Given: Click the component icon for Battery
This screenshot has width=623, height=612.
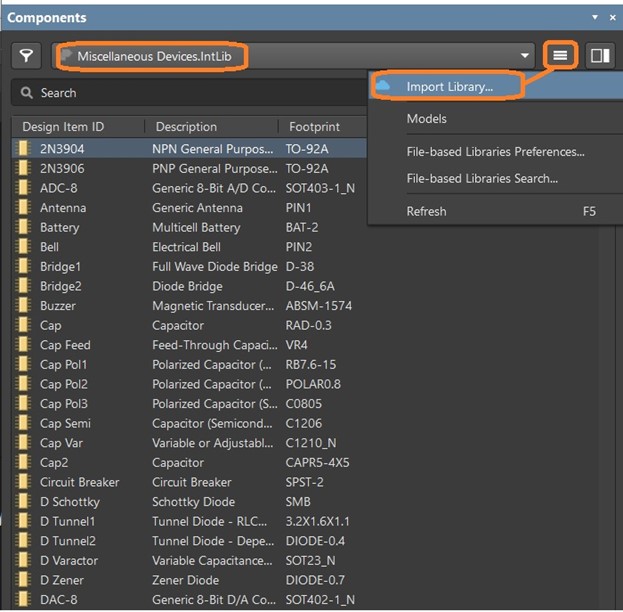Looking at the screenshot, I should coord(23,227).
